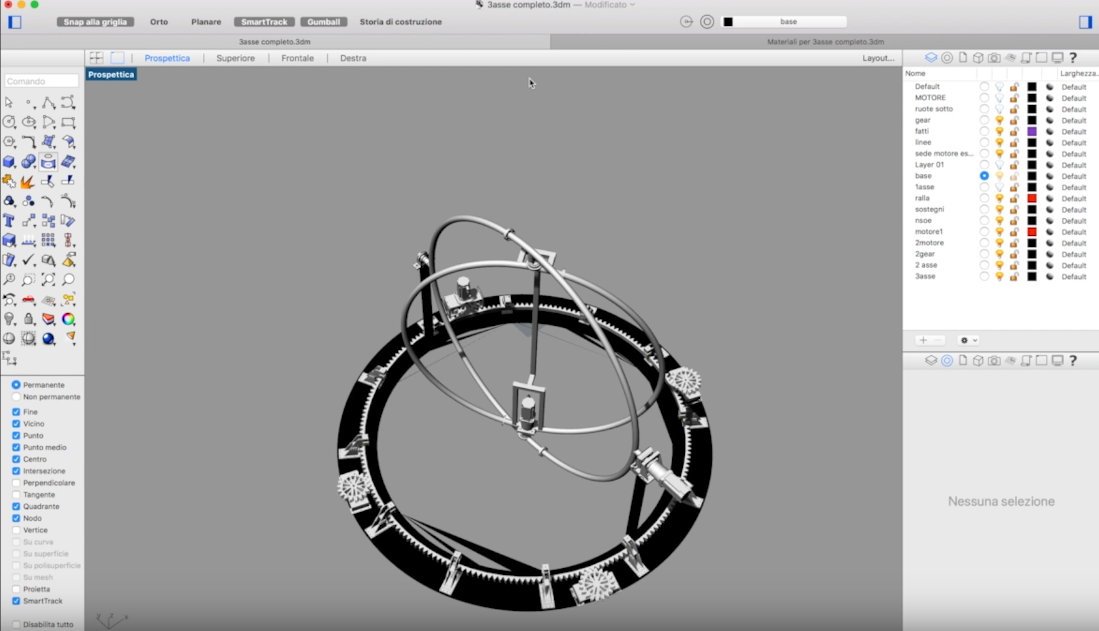Change the purple color swatch of fatti layer
Viewport: 1099px width, 631px height.
(x=1032, y=132)
